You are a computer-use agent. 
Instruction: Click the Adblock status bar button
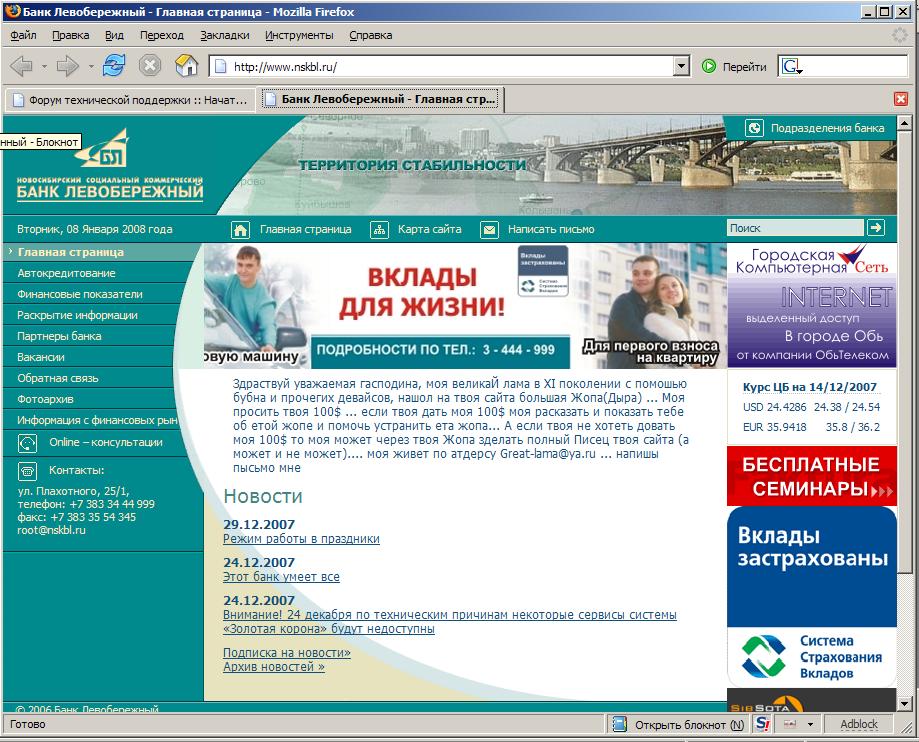859,724
